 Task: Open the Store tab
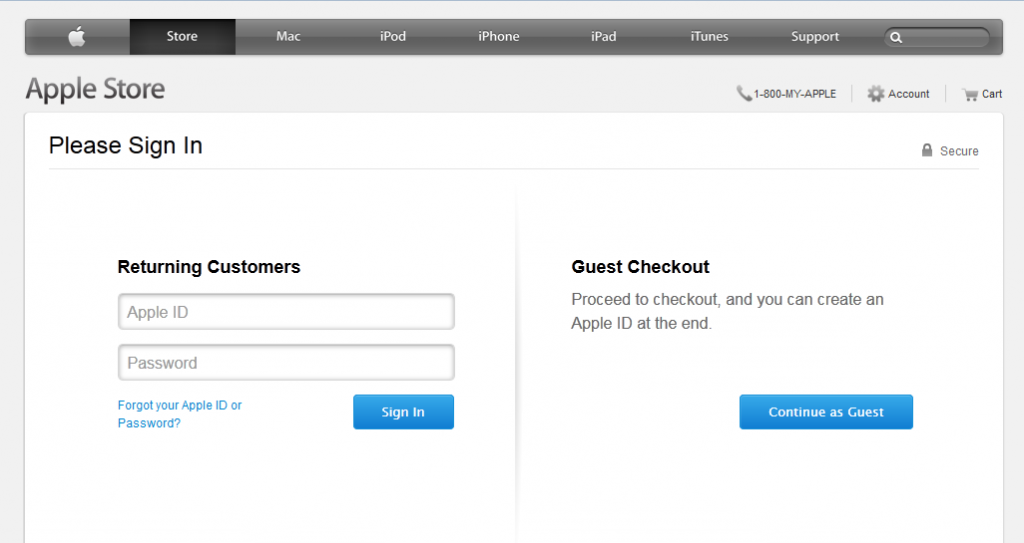pos(182,37)
